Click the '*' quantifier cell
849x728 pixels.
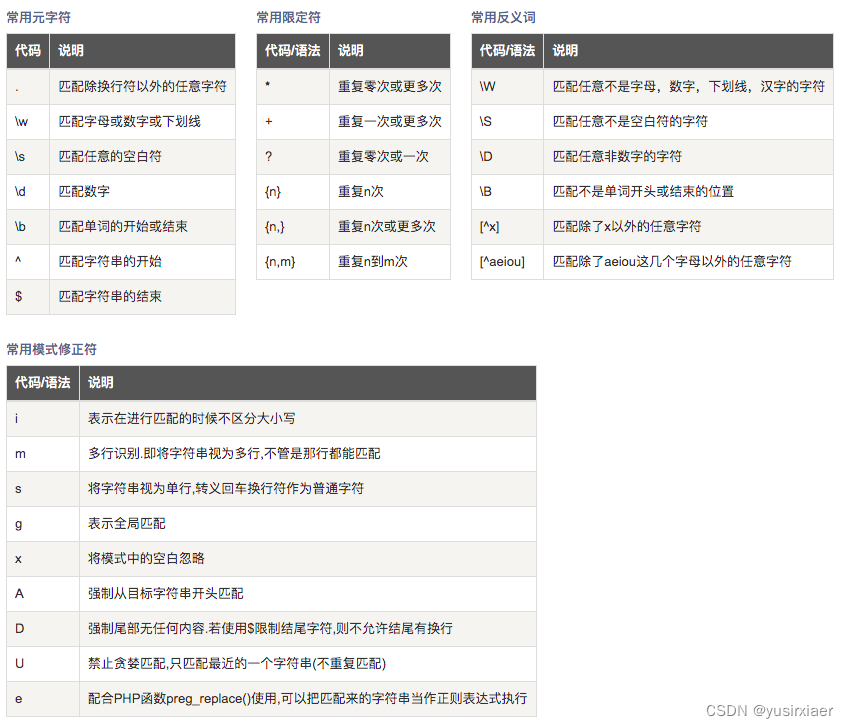(x=293, y=87)
